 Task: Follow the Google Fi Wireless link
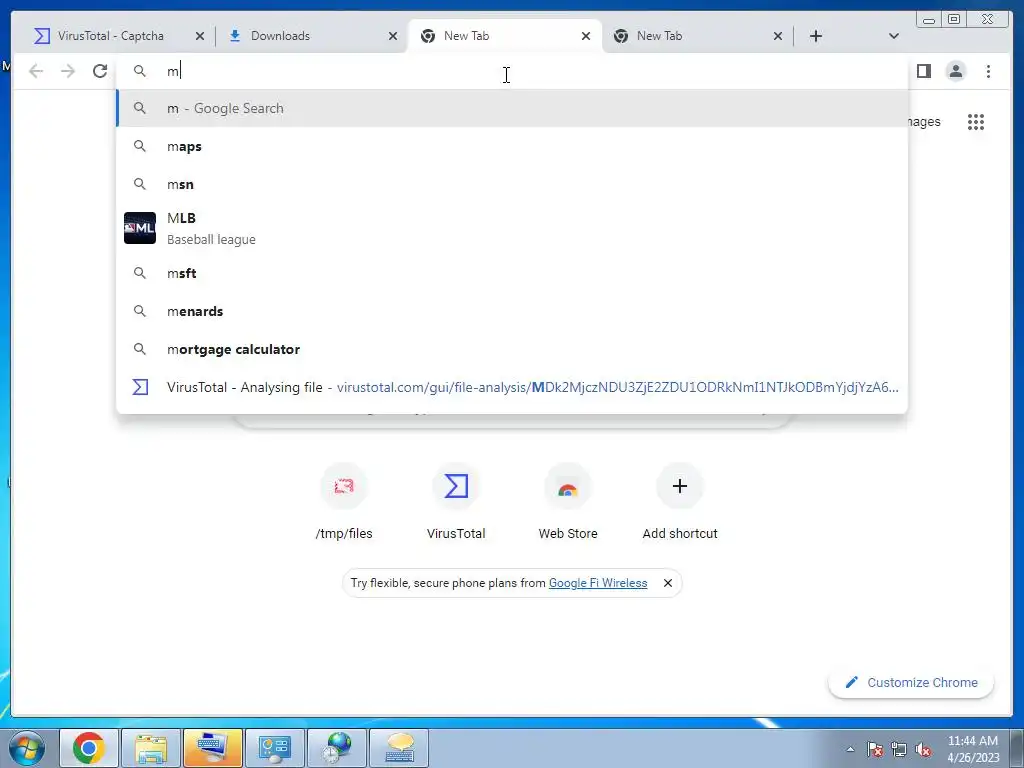pyautogui.click(x=598, y=583)
